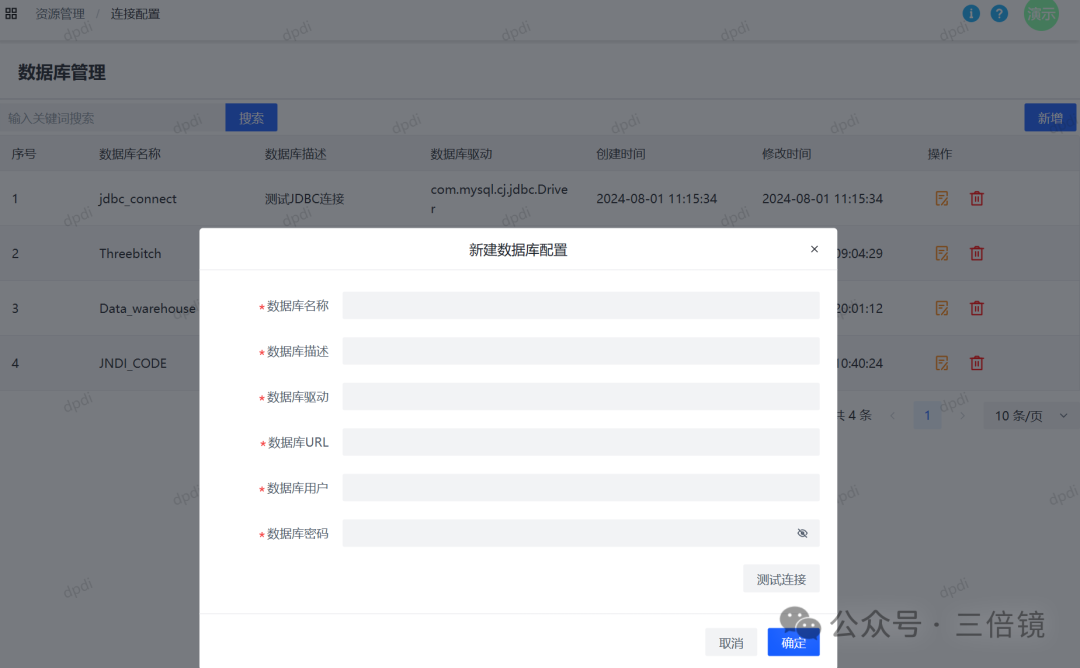The width and height of the screenshot is (1080, 668).
Task: Cancel the dialog with 取消
Action: tap(731, 642)
